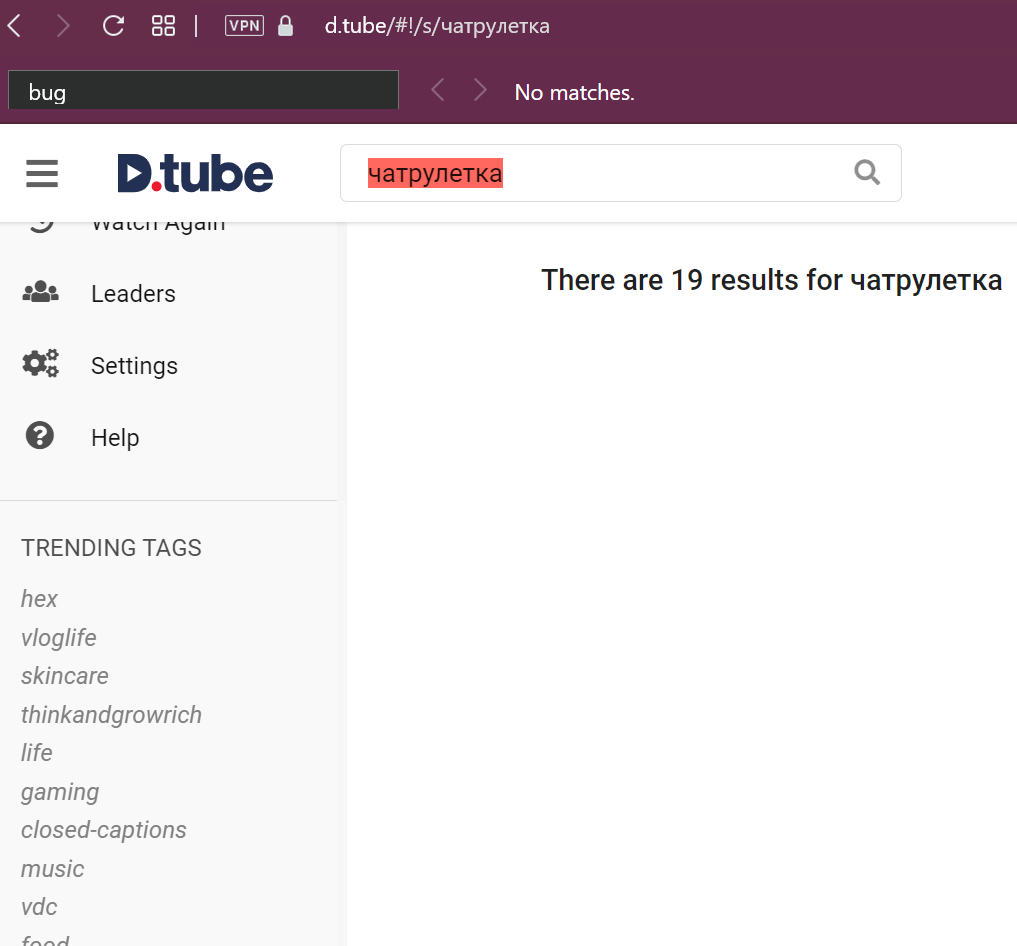Click the address bar URL field
The height and width of the screenshot is (946, 1017).
tap(436, 26)
